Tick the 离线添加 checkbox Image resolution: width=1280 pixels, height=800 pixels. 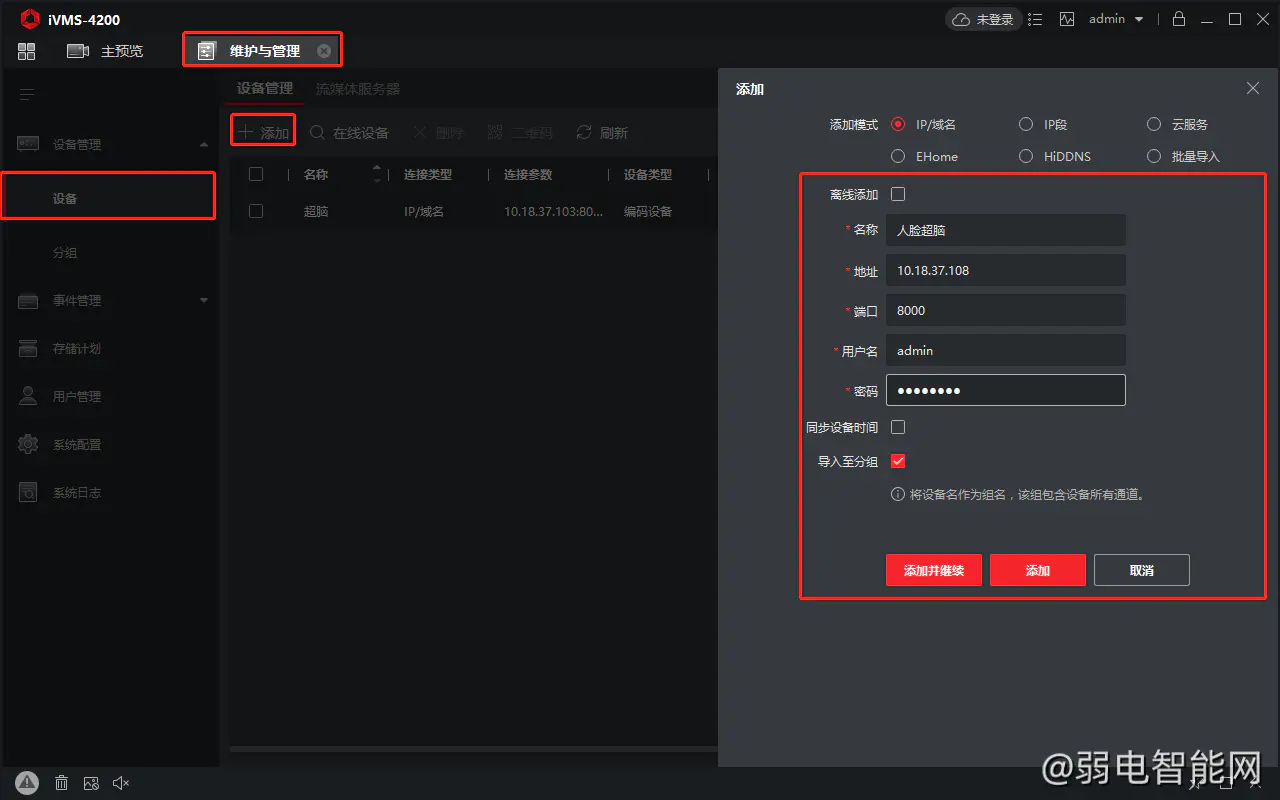pos(898,194)
